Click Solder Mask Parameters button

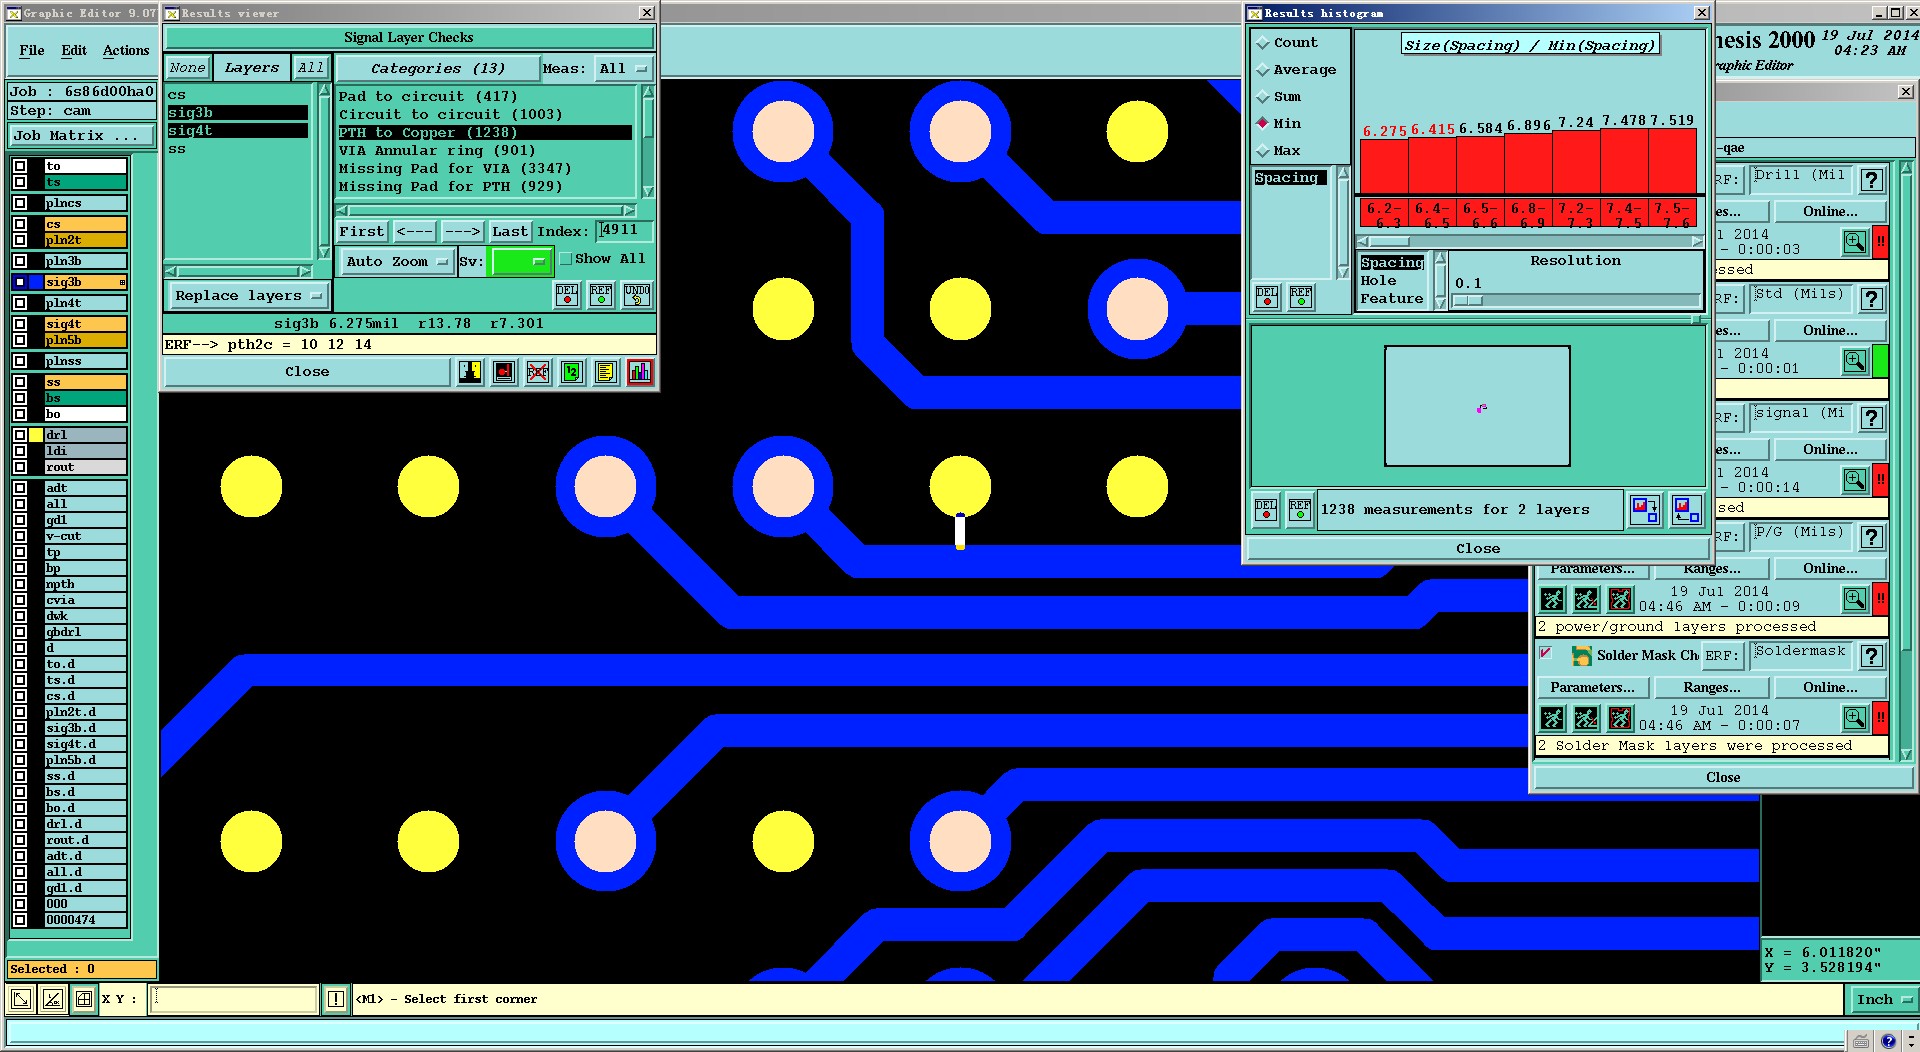click(x=1592, y=688)
